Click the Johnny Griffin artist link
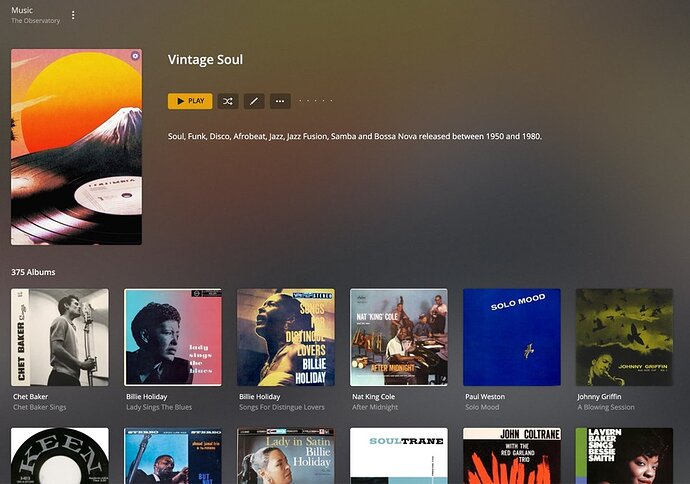This screenshot has width=690, height=484. coord(599,396)
